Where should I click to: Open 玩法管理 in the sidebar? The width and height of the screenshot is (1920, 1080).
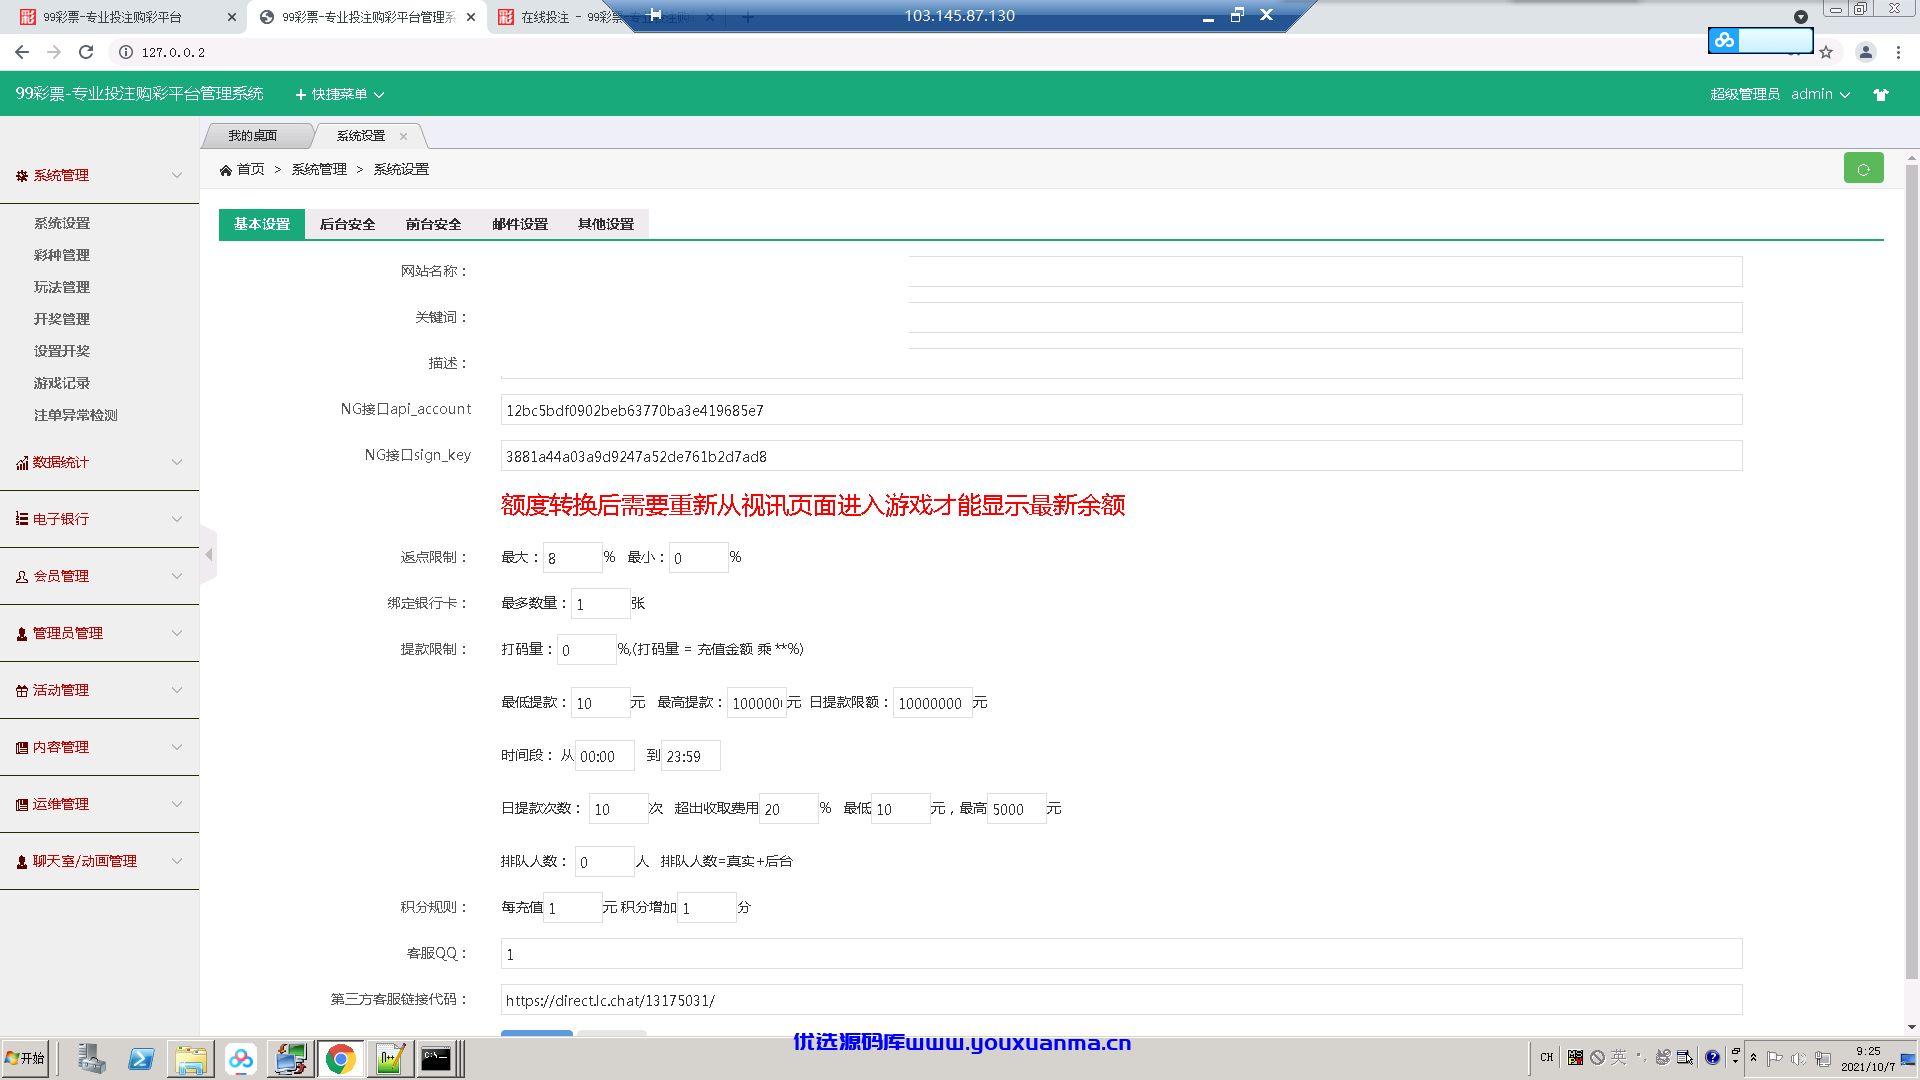[62, 287]
